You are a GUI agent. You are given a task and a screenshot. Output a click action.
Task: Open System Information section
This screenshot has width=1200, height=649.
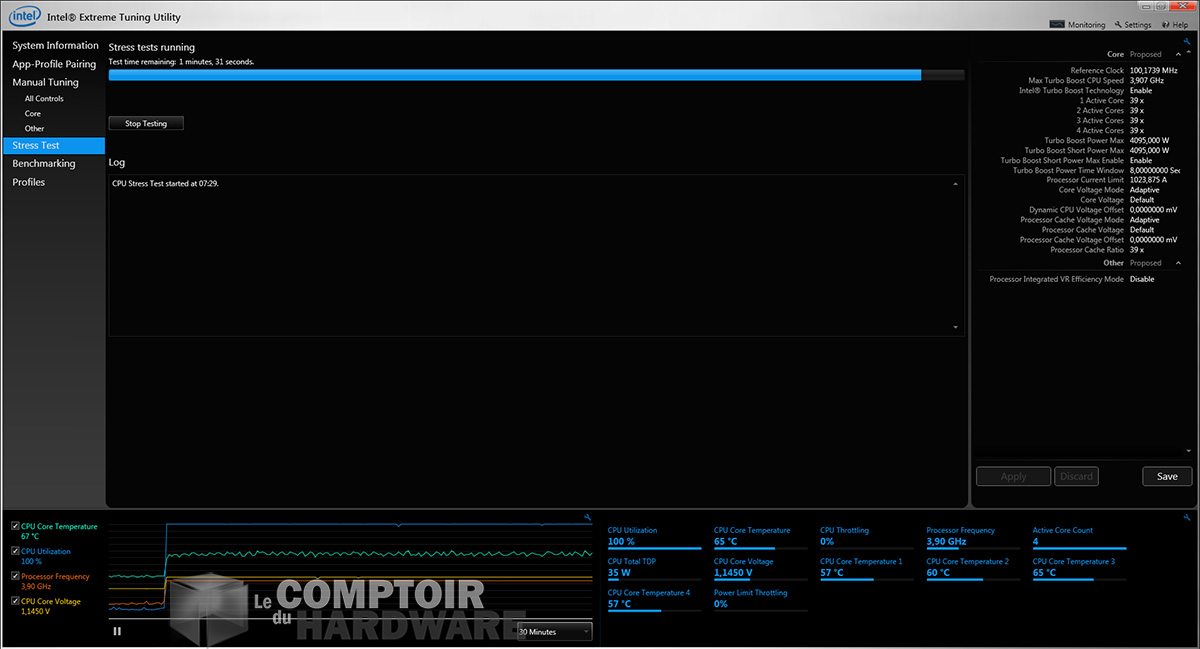coord(56,46)
